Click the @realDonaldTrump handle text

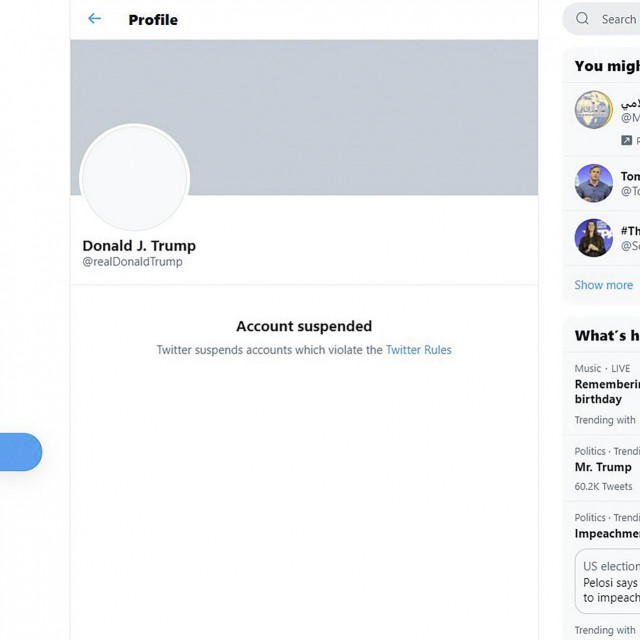click(x=132, y=262)
